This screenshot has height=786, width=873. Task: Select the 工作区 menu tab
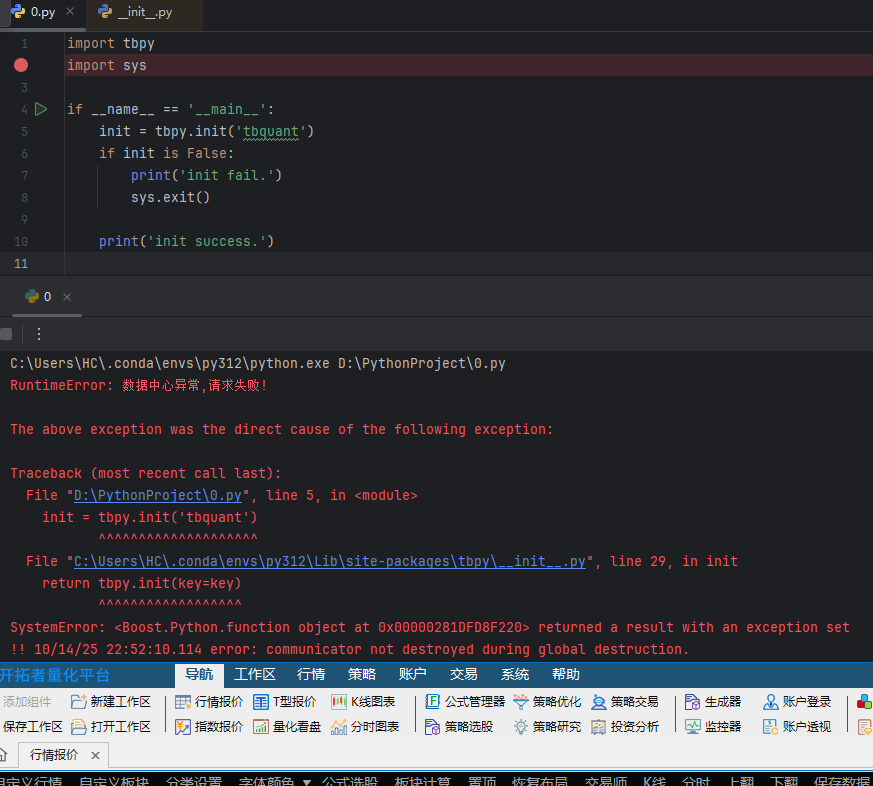254,675
